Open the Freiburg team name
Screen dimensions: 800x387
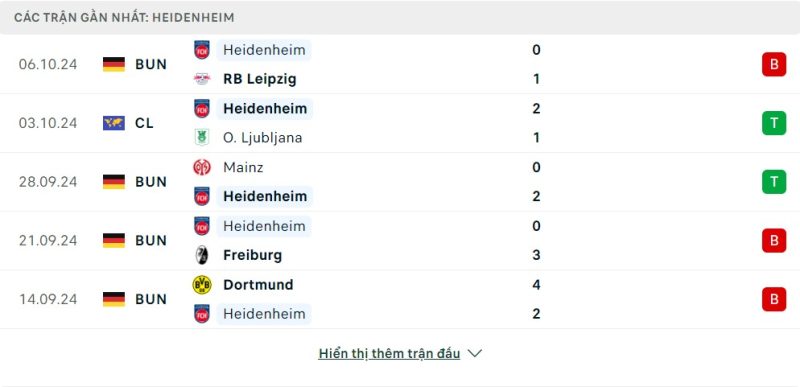point(253,255)
